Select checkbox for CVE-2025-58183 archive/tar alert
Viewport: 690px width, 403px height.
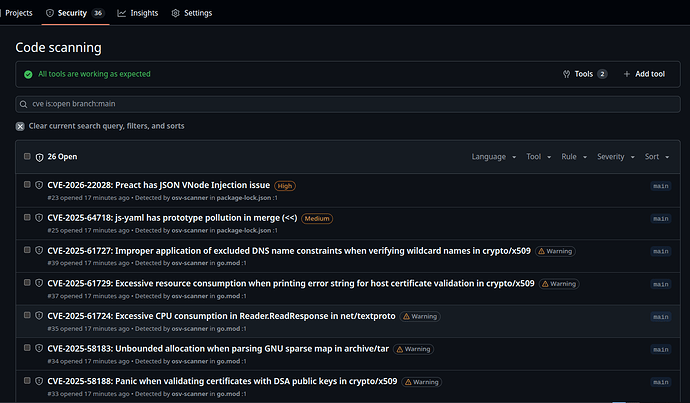click(27, 349)
